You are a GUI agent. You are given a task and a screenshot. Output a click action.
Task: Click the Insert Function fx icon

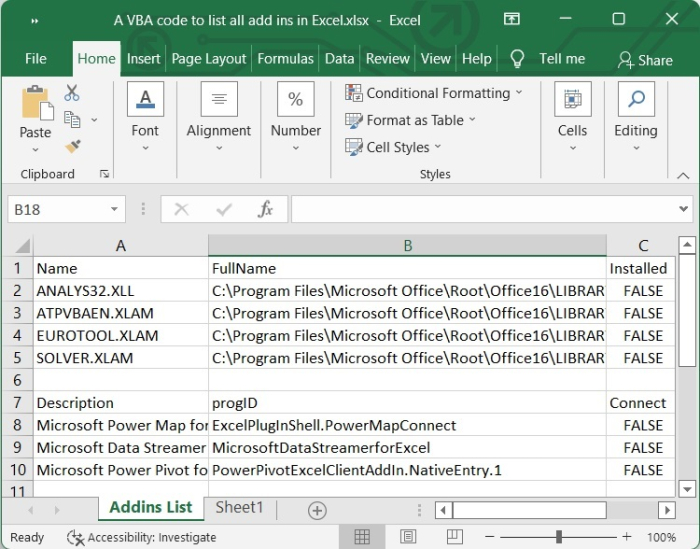266,209
